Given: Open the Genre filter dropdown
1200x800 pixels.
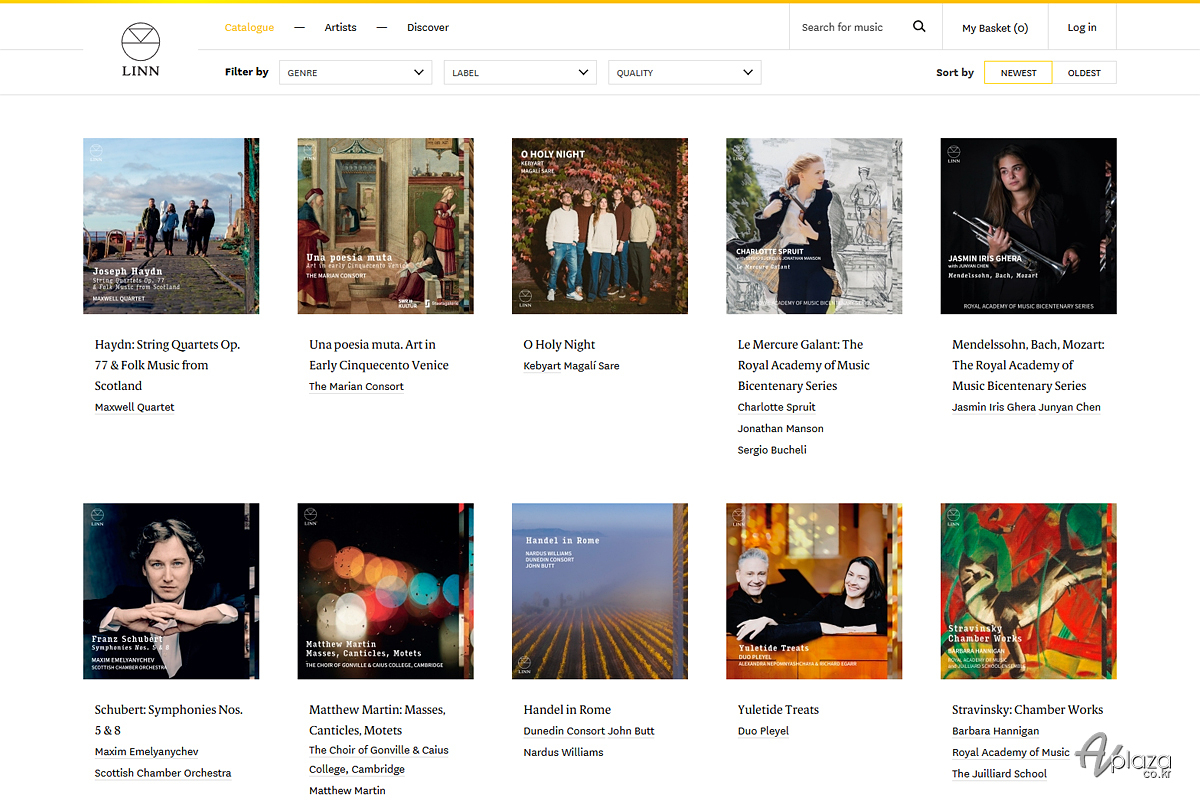Looking at the screenshot, I should (354, 72).
